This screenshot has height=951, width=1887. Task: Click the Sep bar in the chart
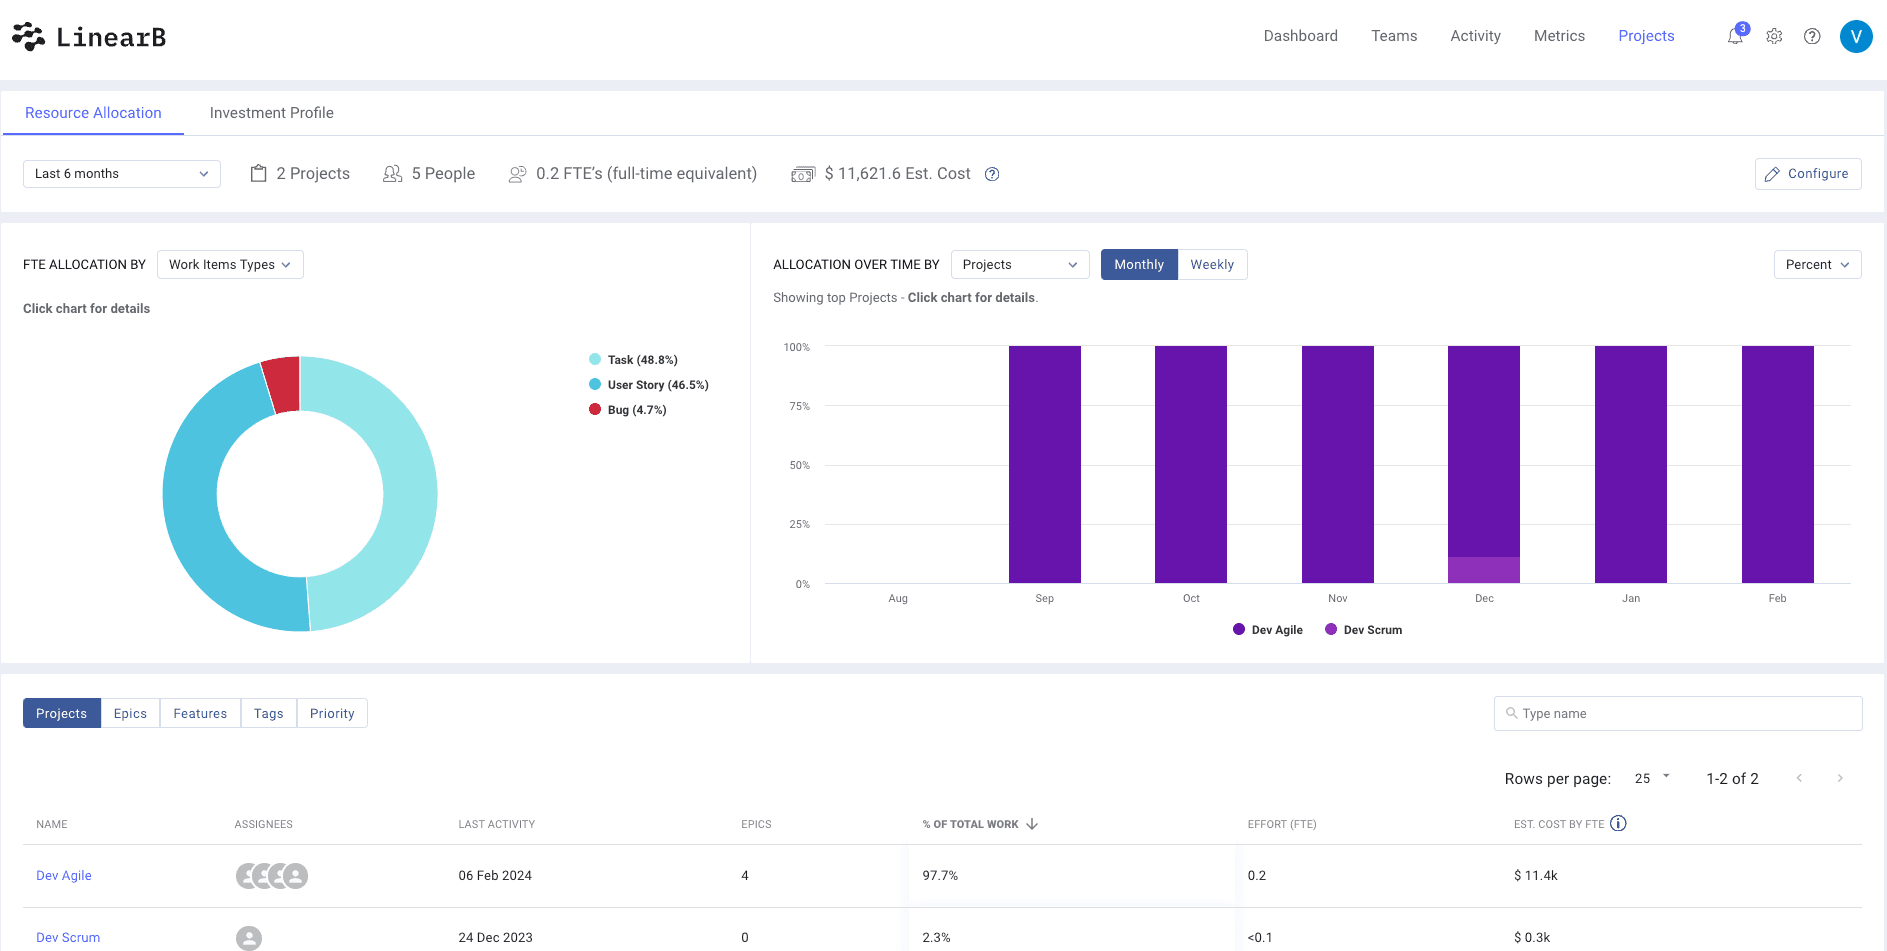1045,464
